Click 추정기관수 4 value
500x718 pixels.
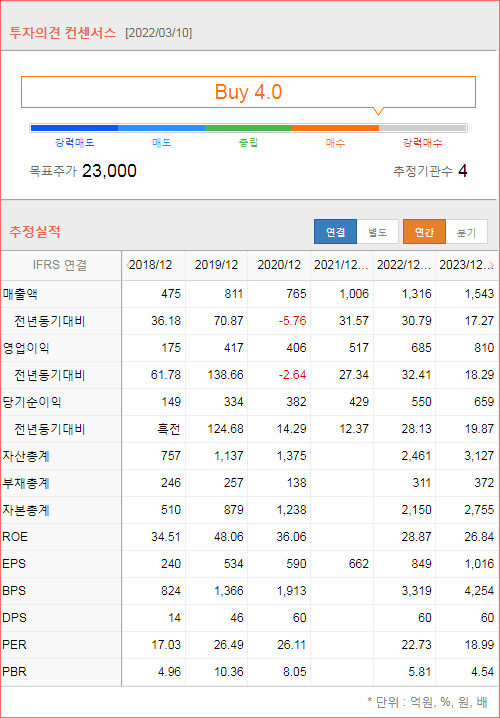coord(462,171)
